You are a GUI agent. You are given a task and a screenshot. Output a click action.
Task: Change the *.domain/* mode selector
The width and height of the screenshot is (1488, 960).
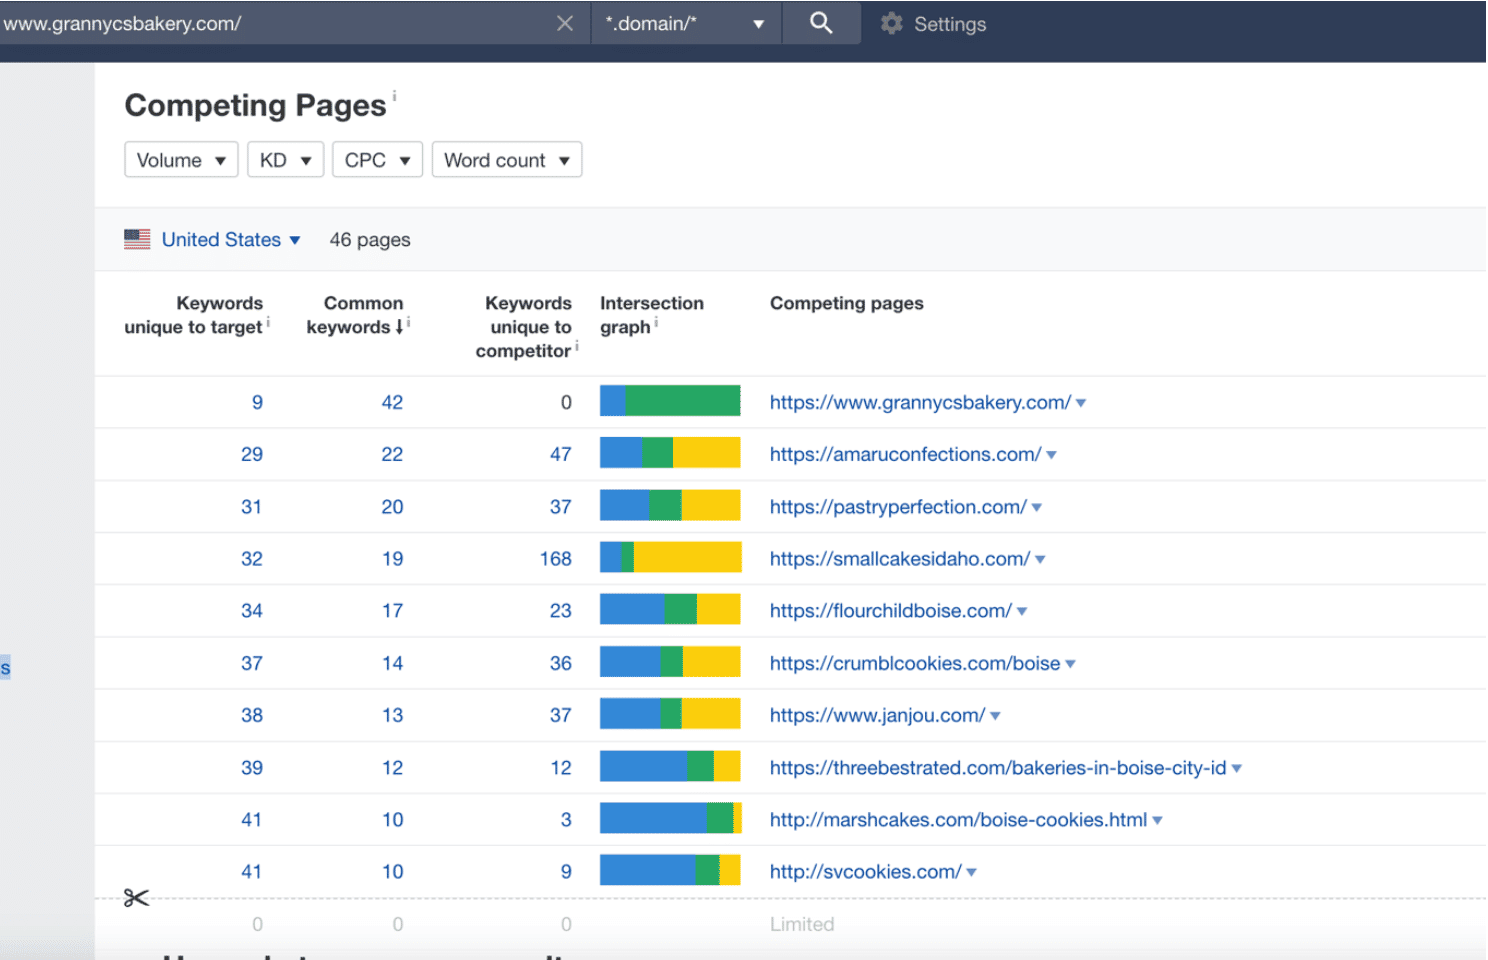685,24
